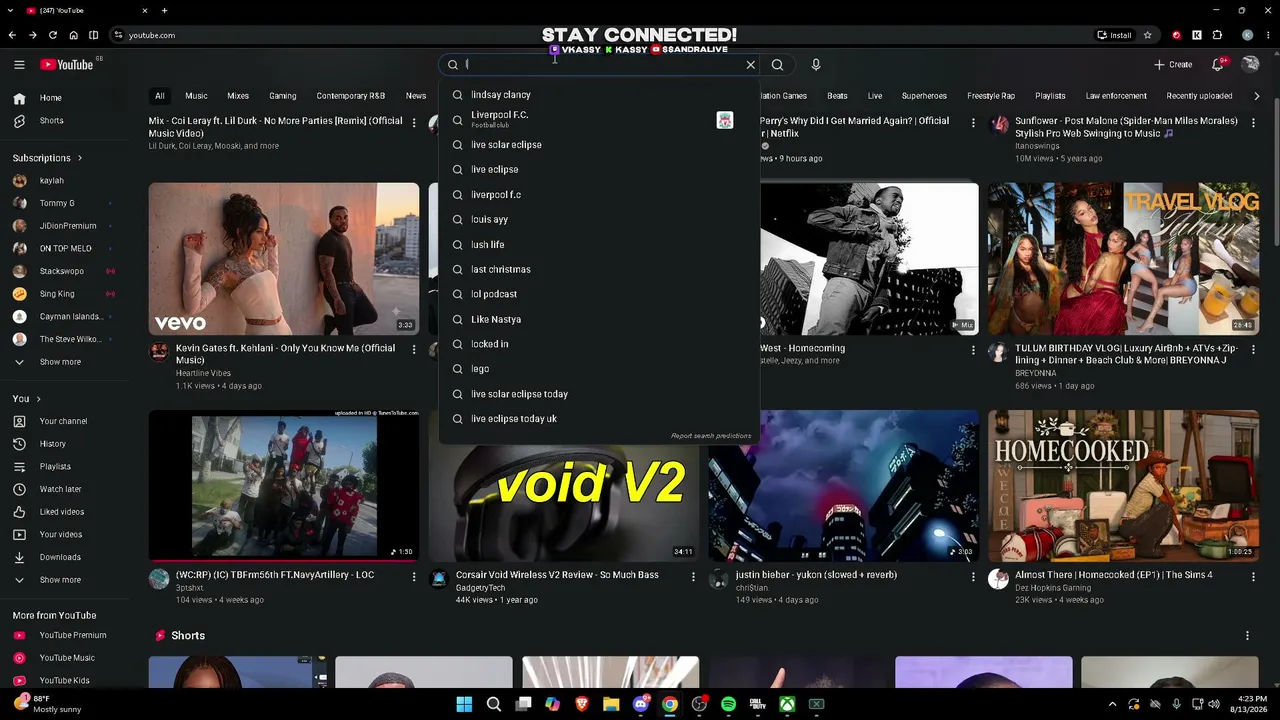The image size is (1280, 720).
Task: Choose the 'lego' suggestion
Action: point(599,369)
